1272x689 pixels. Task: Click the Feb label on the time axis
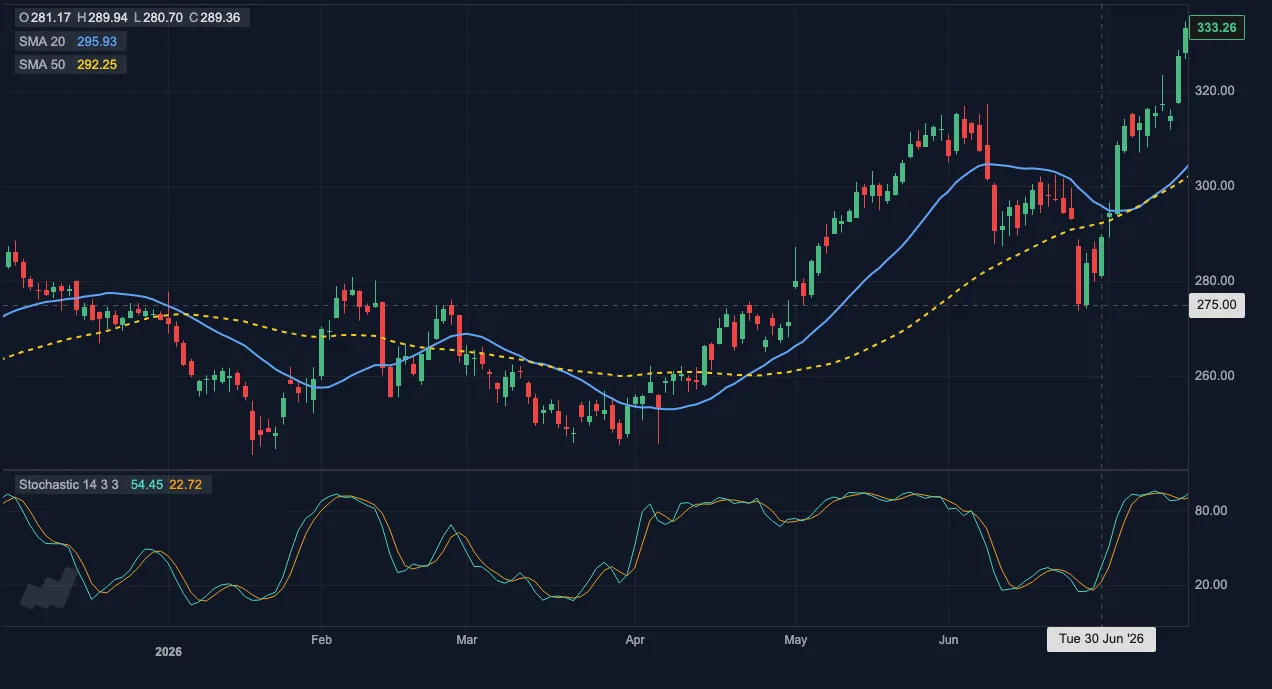point(321,638)
